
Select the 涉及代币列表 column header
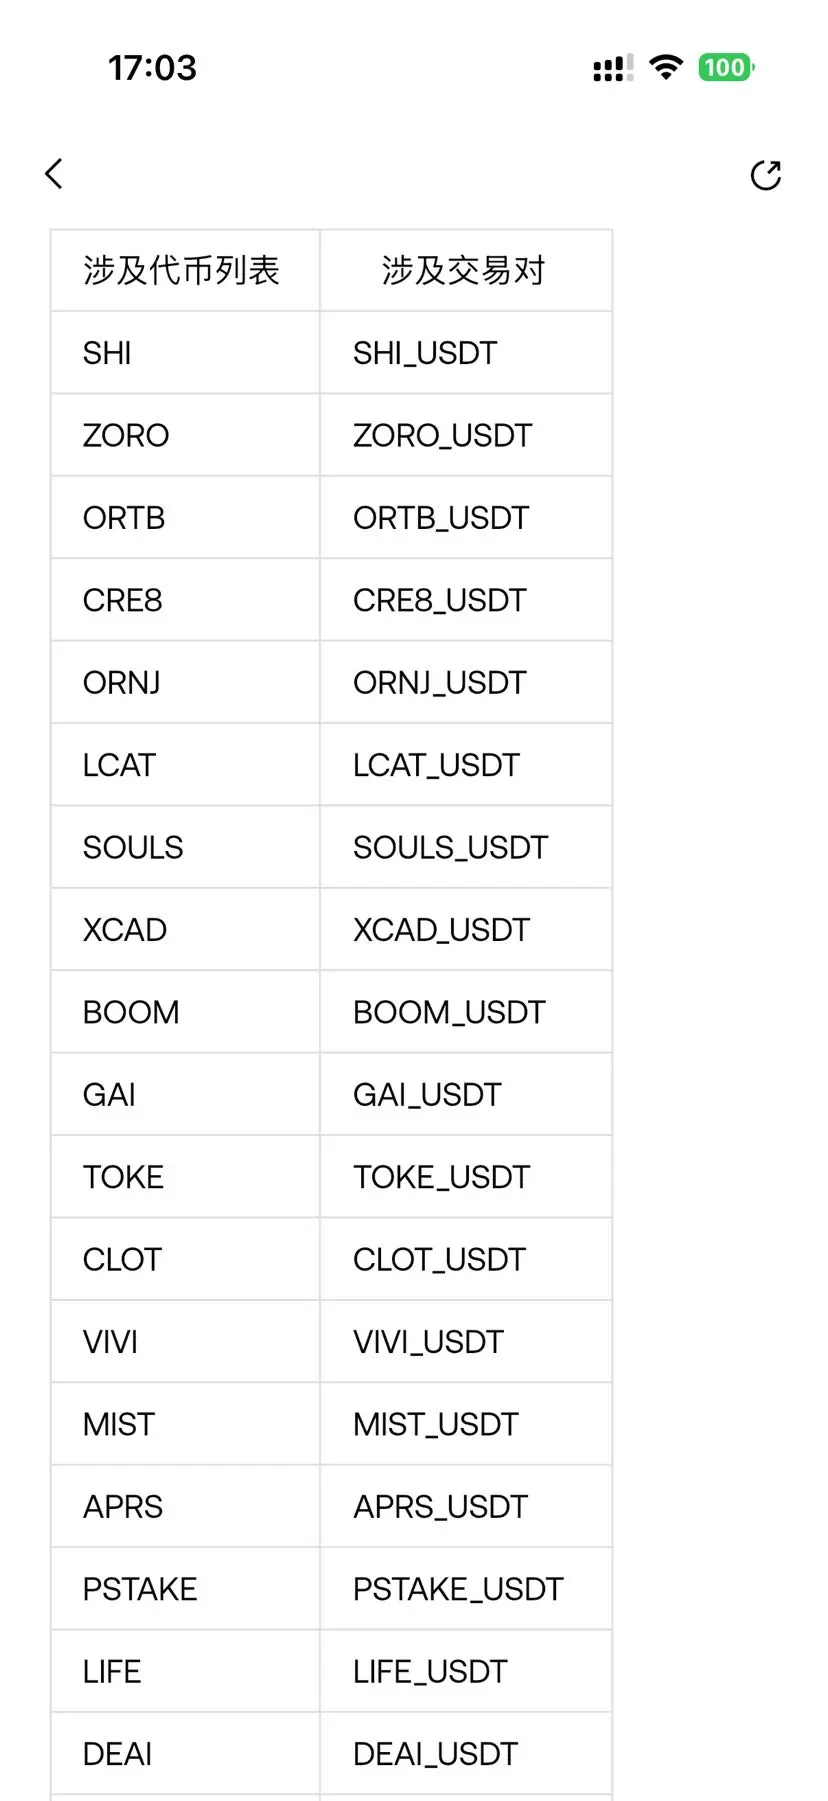tap(185, 270)
